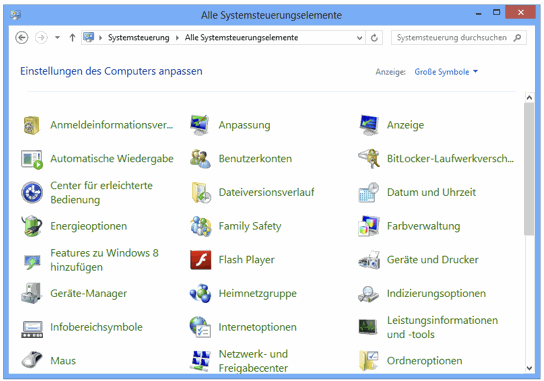Expand the chevron after Systemsteuerung breadcrumb

coord(177,38)
